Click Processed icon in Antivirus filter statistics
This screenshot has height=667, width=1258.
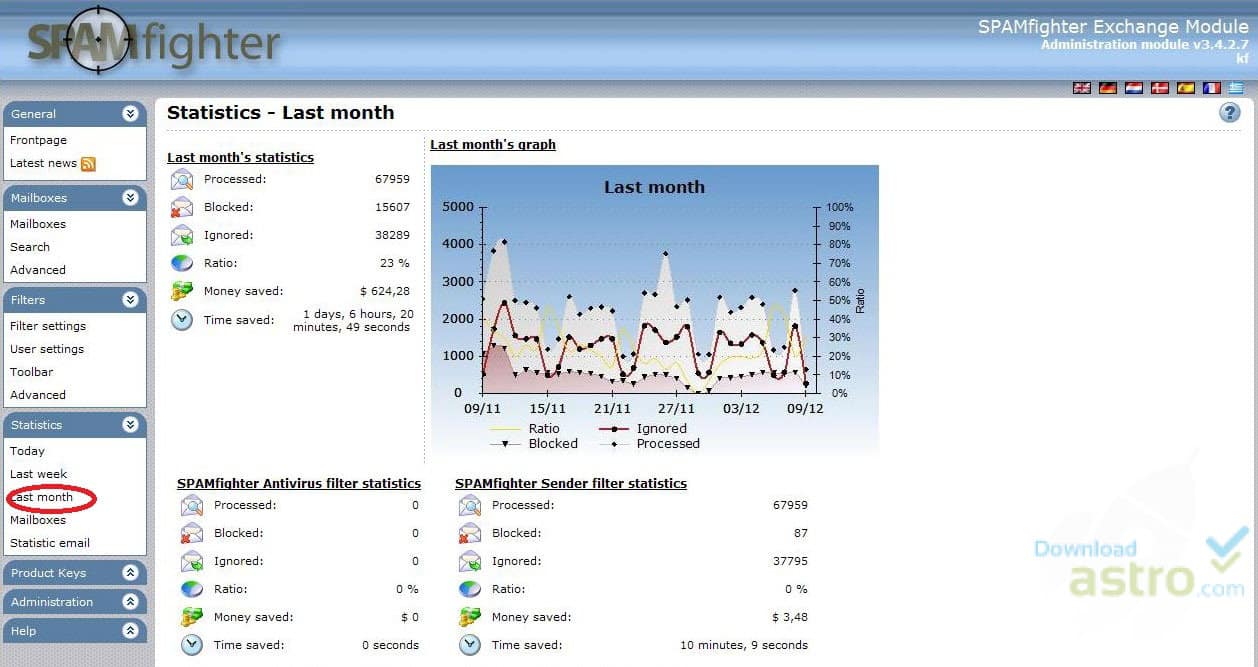[x=191, y=506]
